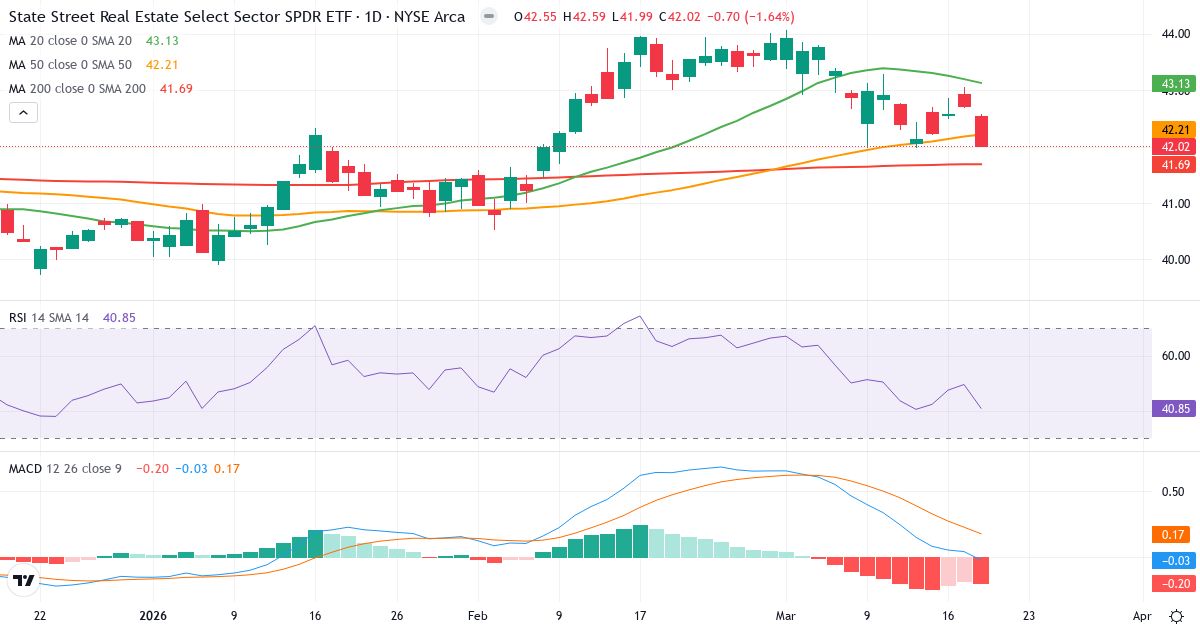Toggle symbol visibility with the eye icon

click(x=487, y=16)
